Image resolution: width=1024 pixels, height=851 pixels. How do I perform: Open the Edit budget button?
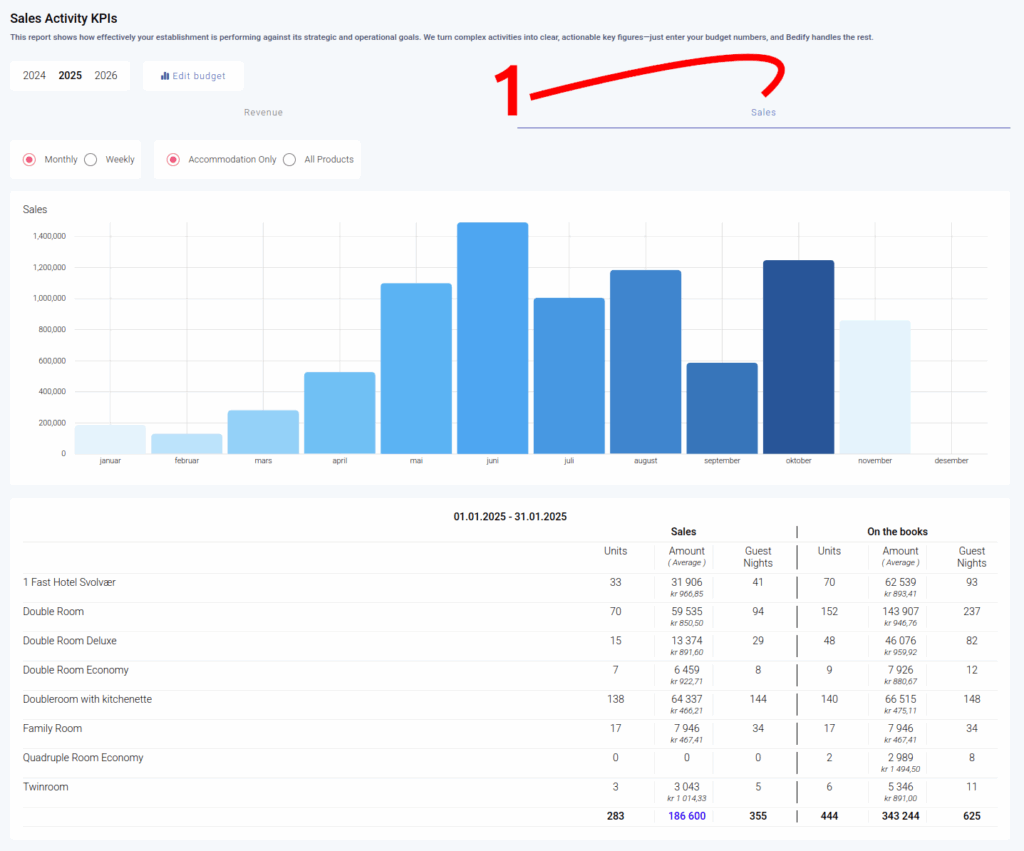tap(193, 76)
